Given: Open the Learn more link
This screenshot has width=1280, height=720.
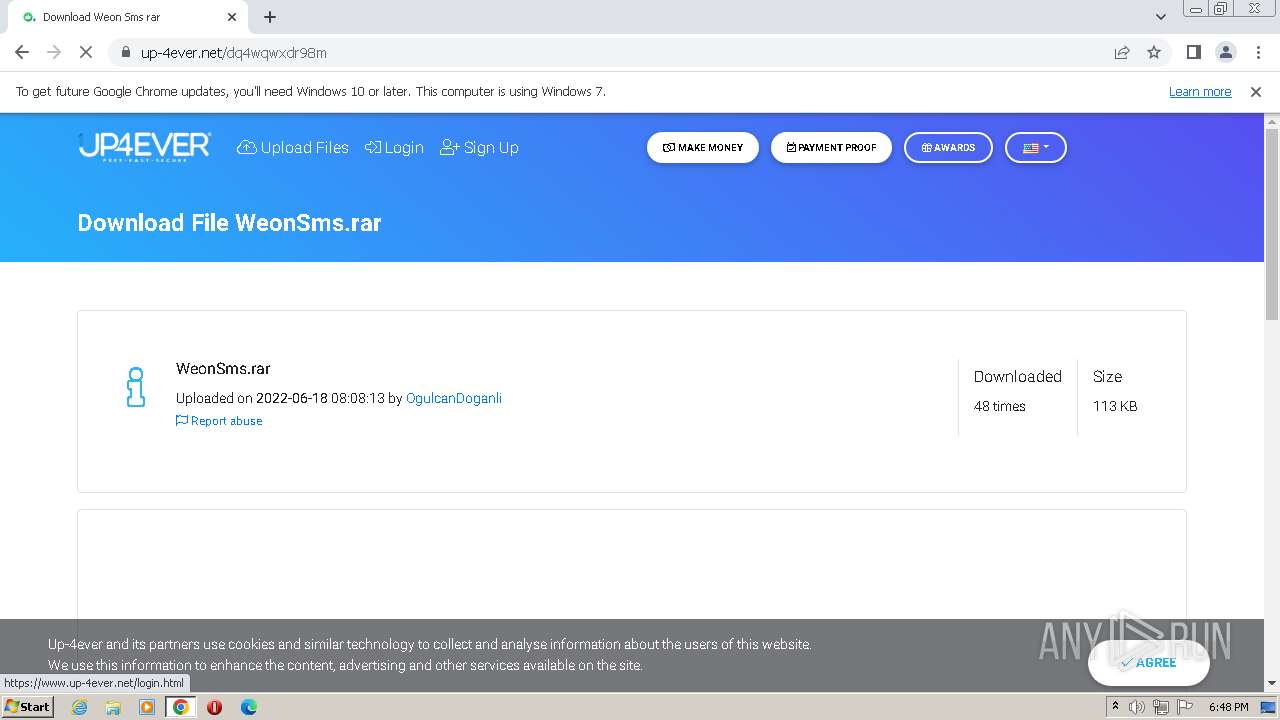Looking at the screenshot, I should coord(1200,91).
